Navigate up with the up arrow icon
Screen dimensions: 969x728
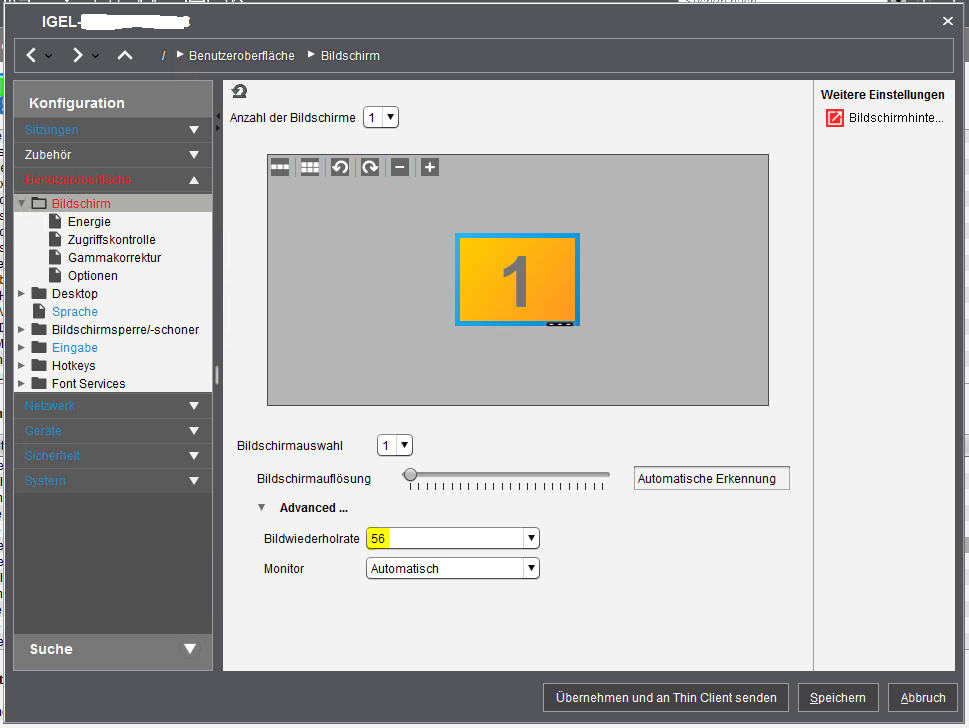pyautogui.click(x=125, y=55)
